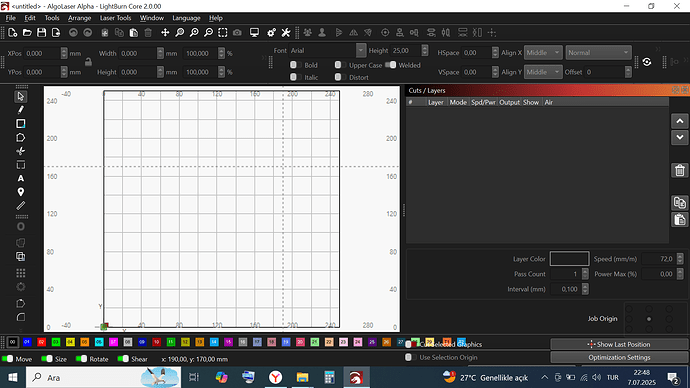Open the Tools menu
690x388 pixels.
click(x=51, y=18)
